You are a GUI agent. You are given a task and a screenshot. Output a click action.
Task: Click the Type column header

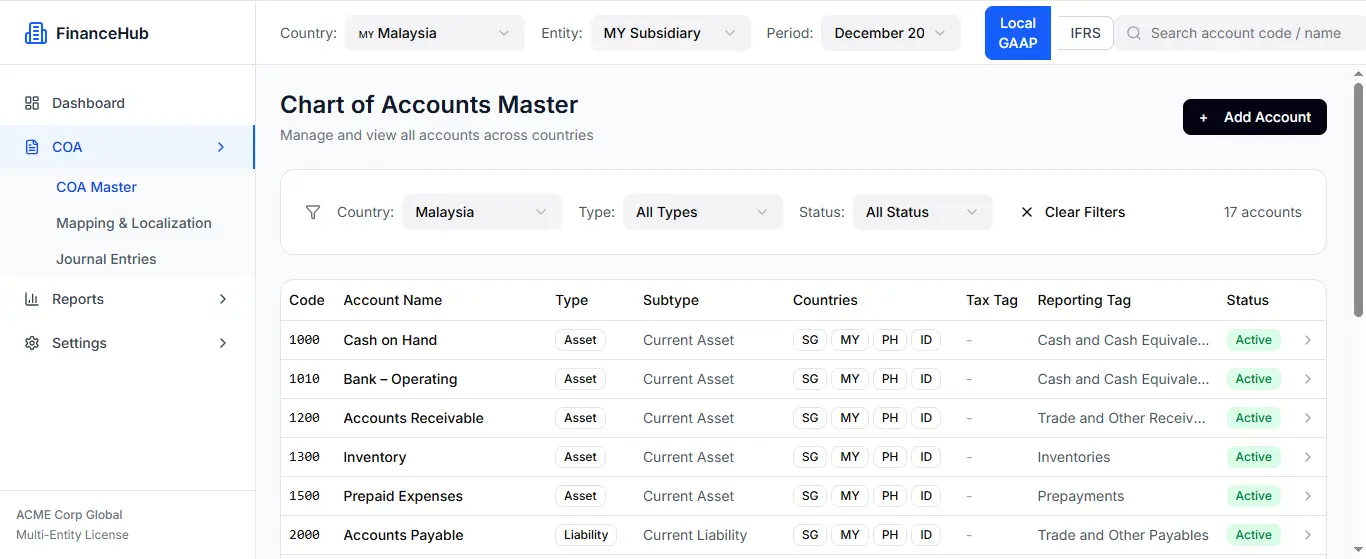click(572, 300)
